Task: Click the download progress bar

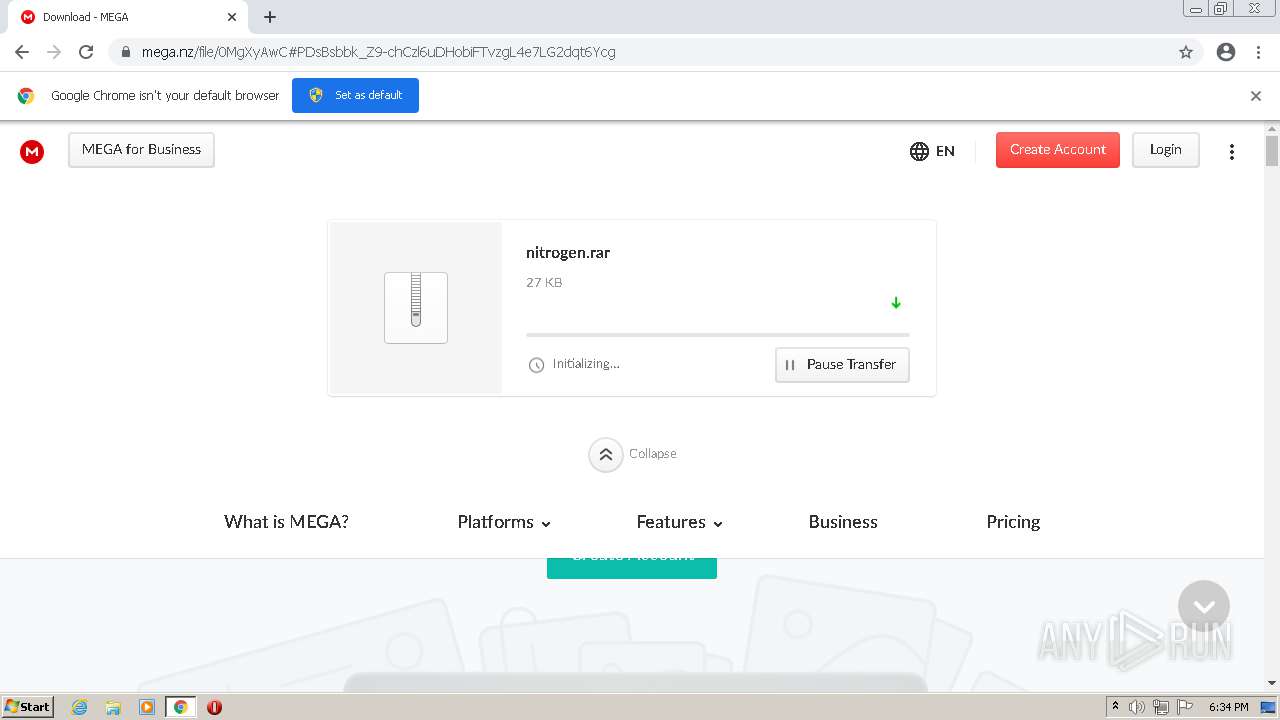Action: (718, 335)
